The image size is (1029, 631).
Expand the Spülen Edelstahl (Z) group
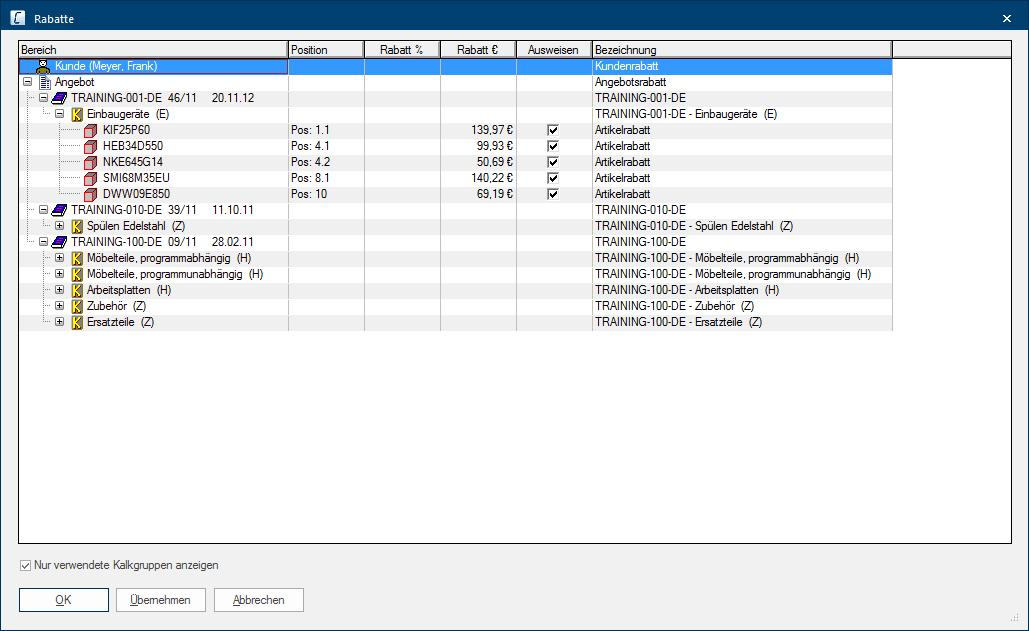pyautogui.click(x=60, y=226)
